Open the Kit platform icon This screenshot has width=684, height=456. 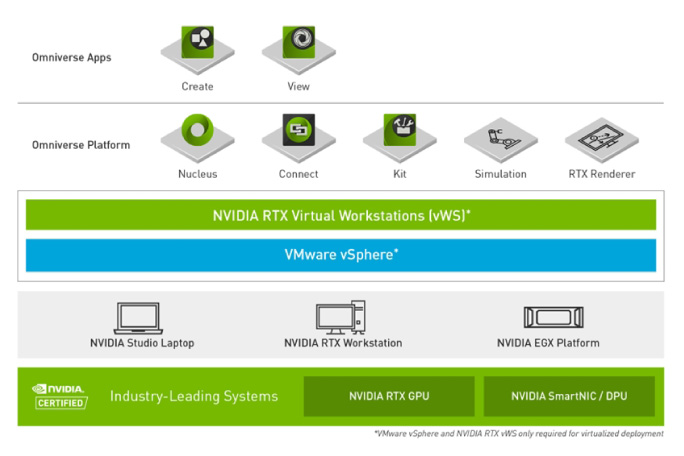(400, 136)
